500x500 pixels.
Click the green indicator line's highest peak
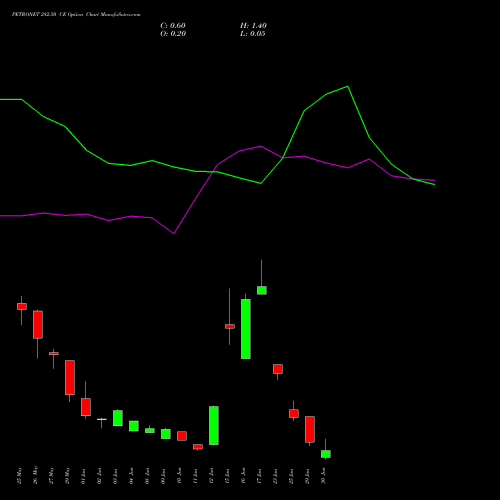tap(348, 86)
